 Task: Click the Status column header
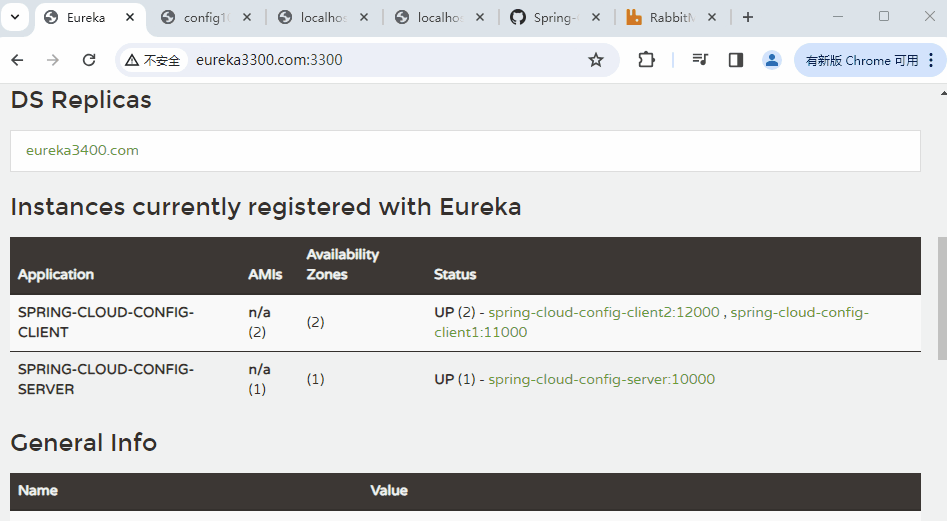coord(455,274)
